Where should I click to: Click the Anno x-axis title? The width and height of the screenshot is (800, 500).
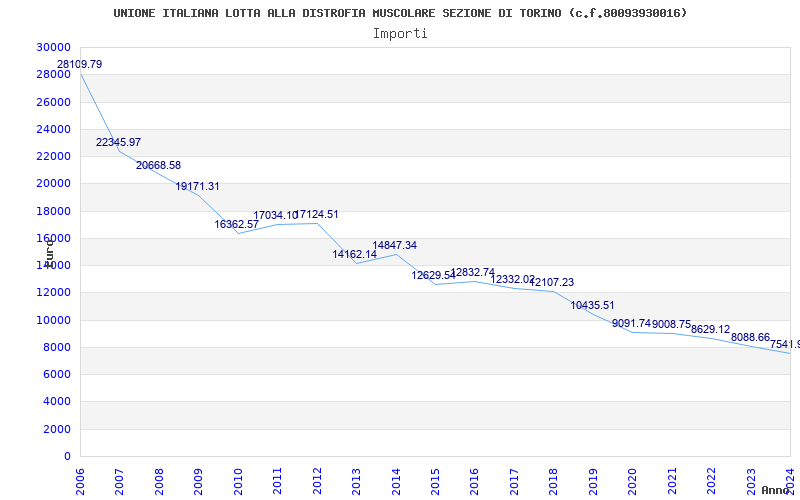click(774, 490)
